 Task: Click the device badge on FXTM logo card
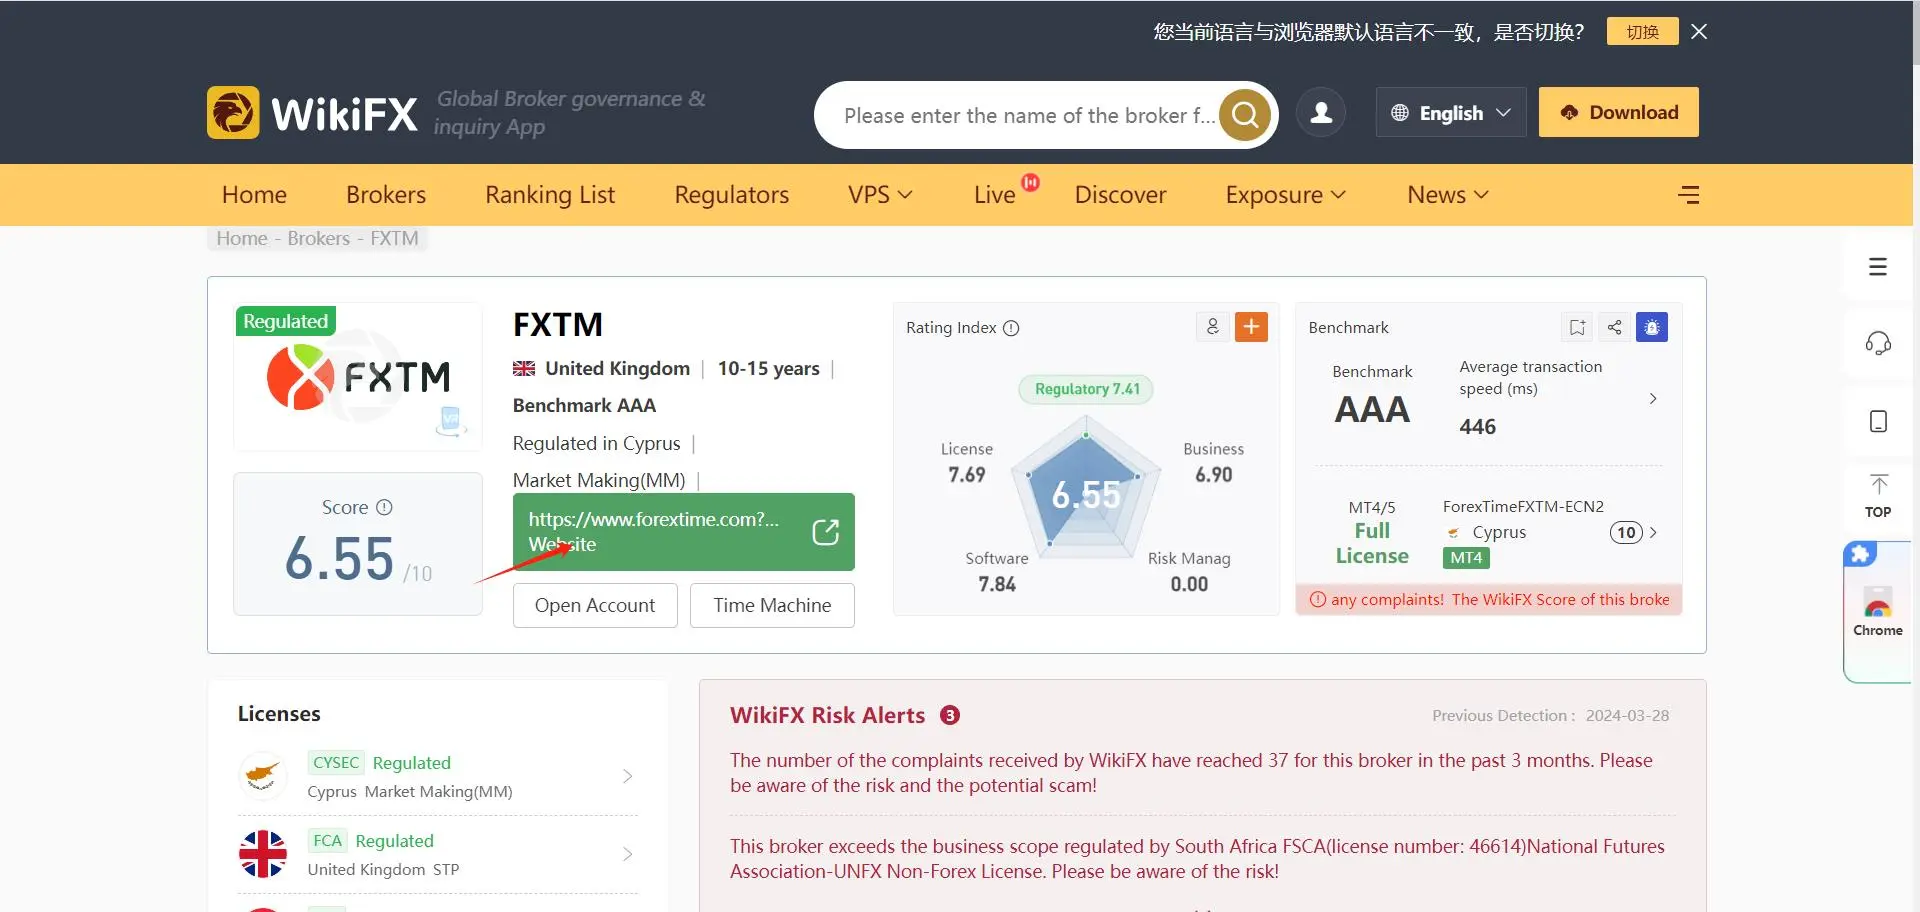(451, 421)
